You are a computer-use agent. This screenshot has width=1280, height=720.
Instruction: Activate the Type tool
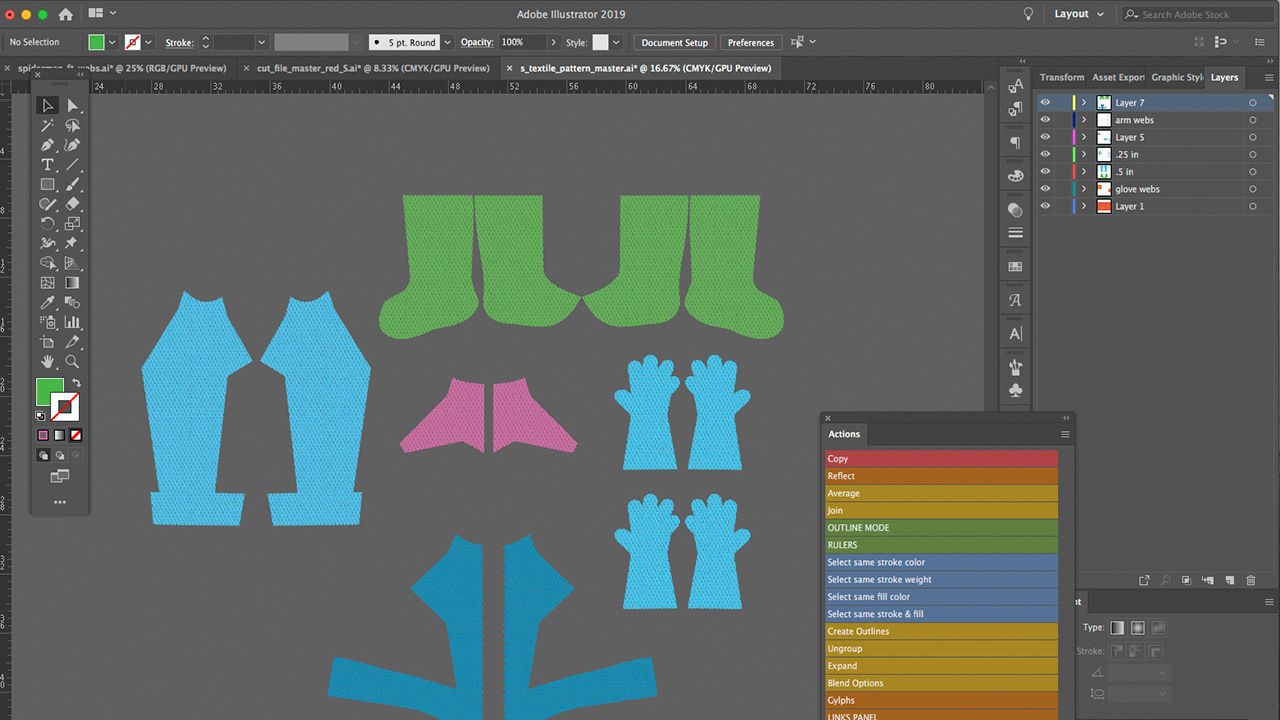47,165
